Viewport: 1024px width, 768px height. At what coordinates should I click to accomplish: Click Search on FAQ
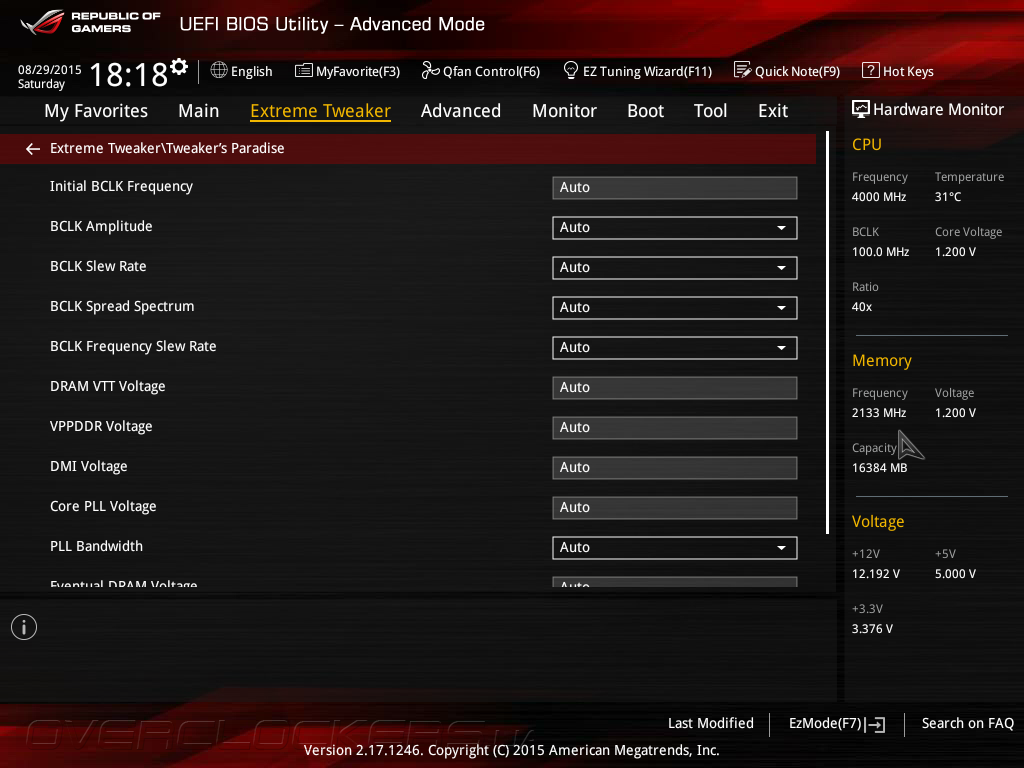click(967, 723)
